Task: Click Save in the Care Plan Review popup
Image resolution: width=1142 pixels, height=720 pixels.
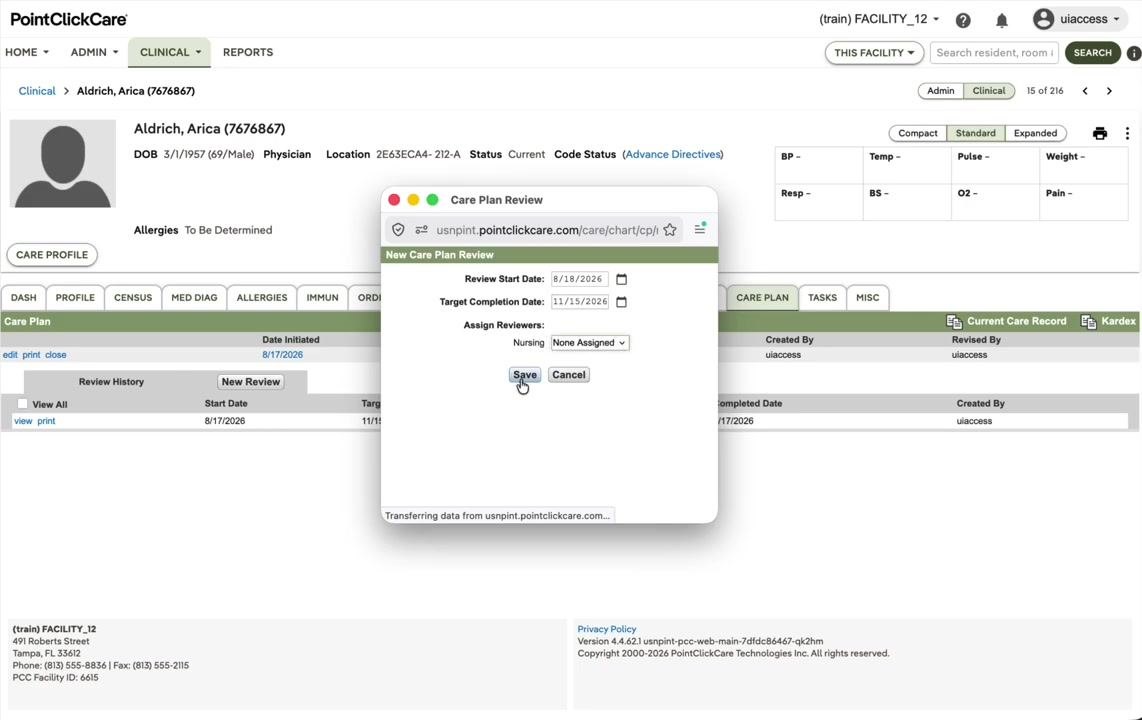Action: tap(524, 375)
